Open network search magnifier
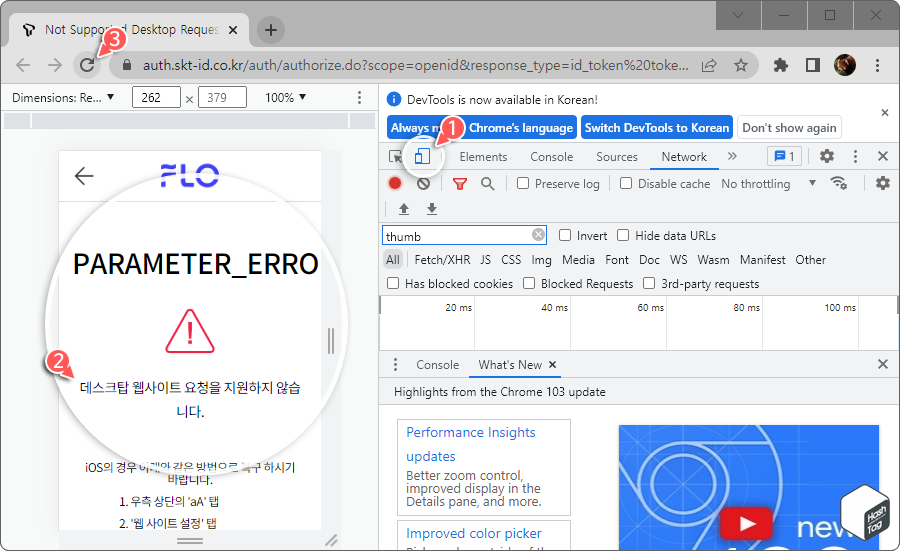The image size is (900, 551). pos(487,184)
